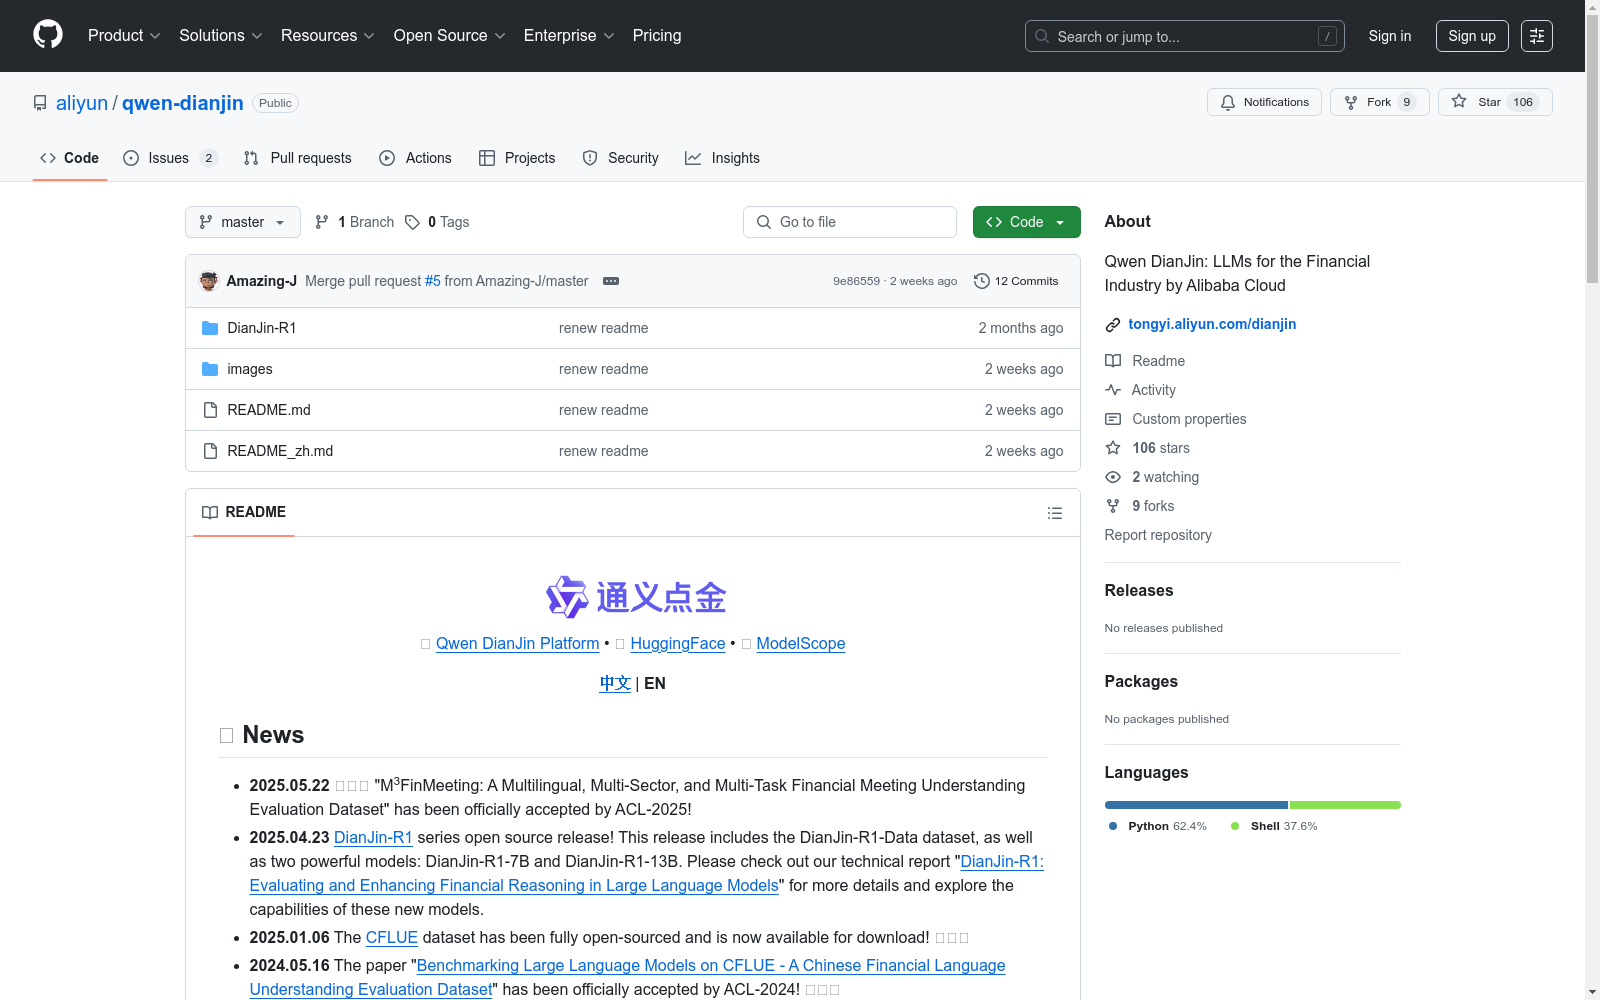Click the Shell language bar segment
Viewport: 1600px width, 1000px height.
pos(1346,805)
